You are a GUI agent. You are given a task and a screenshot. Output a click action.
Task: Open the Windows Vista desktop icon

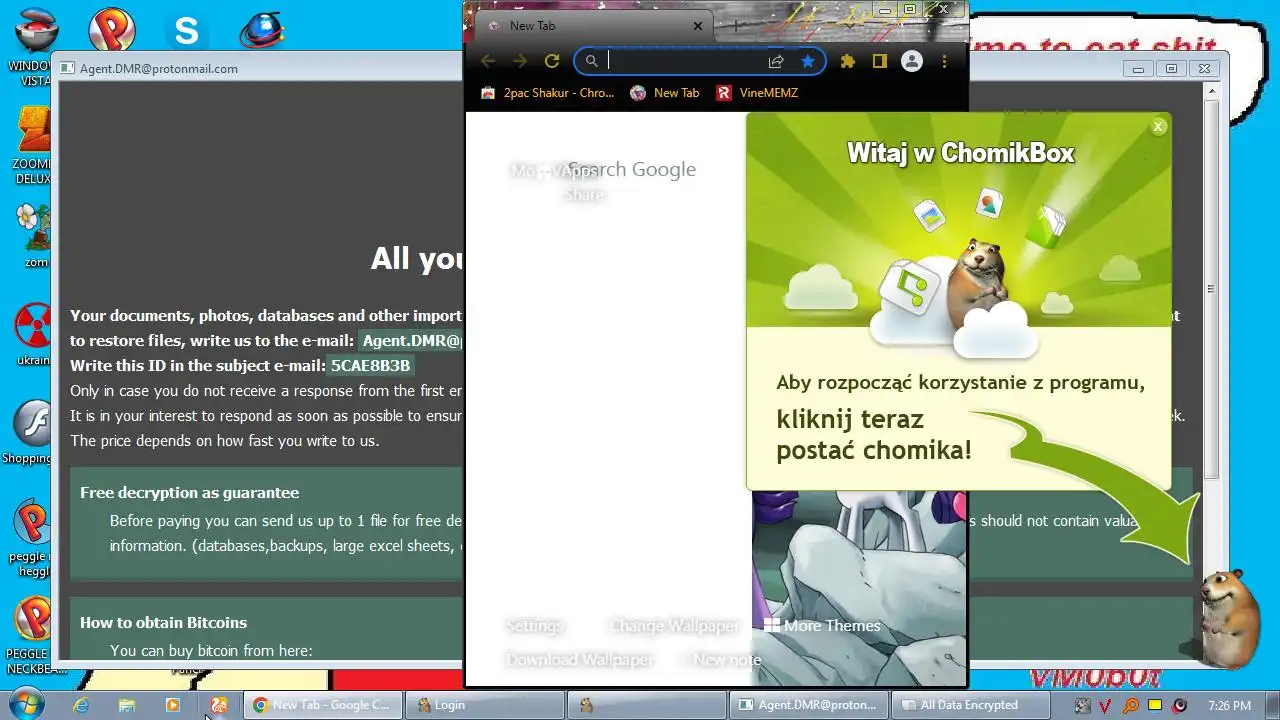click(35, 45)
